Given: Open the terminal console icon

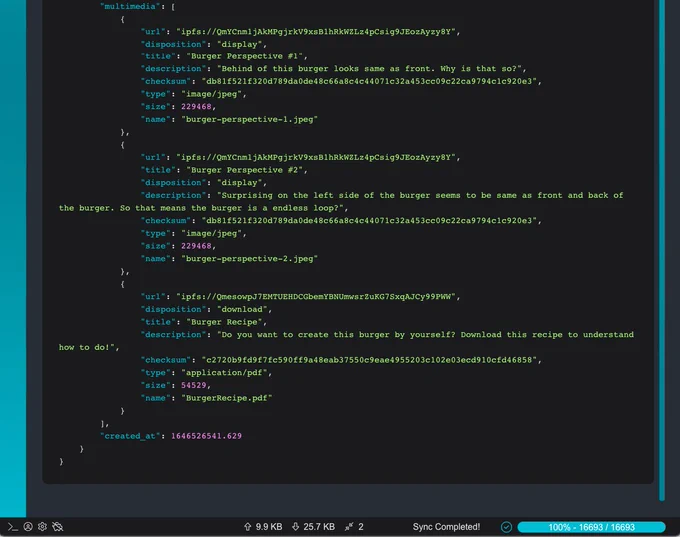Looking at the screenshot, I should (13, 527).
